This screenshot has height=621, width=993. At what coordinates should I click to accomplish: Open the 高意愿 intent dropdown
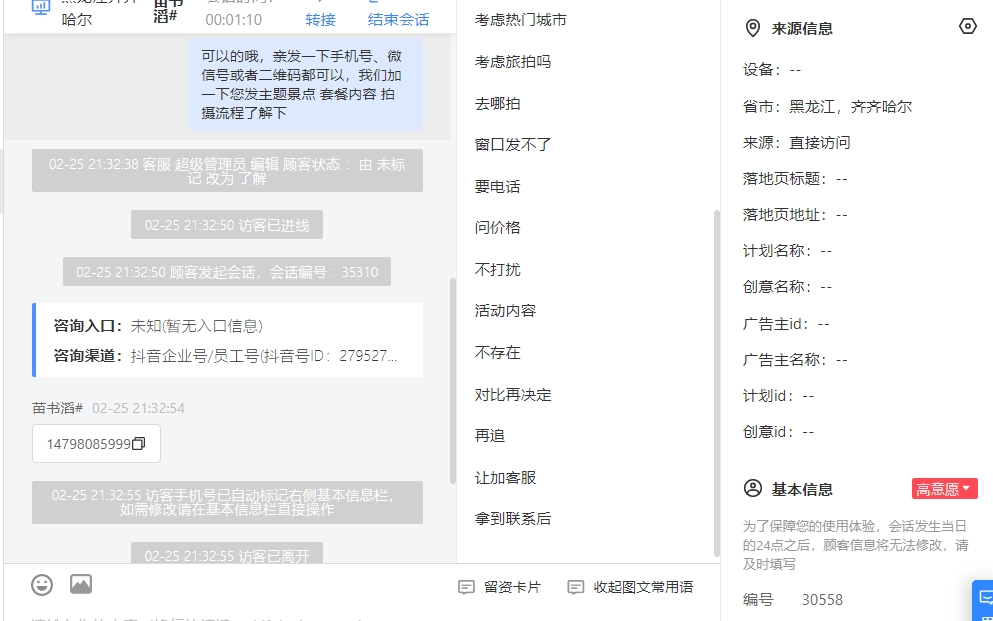tap(944, 489)
